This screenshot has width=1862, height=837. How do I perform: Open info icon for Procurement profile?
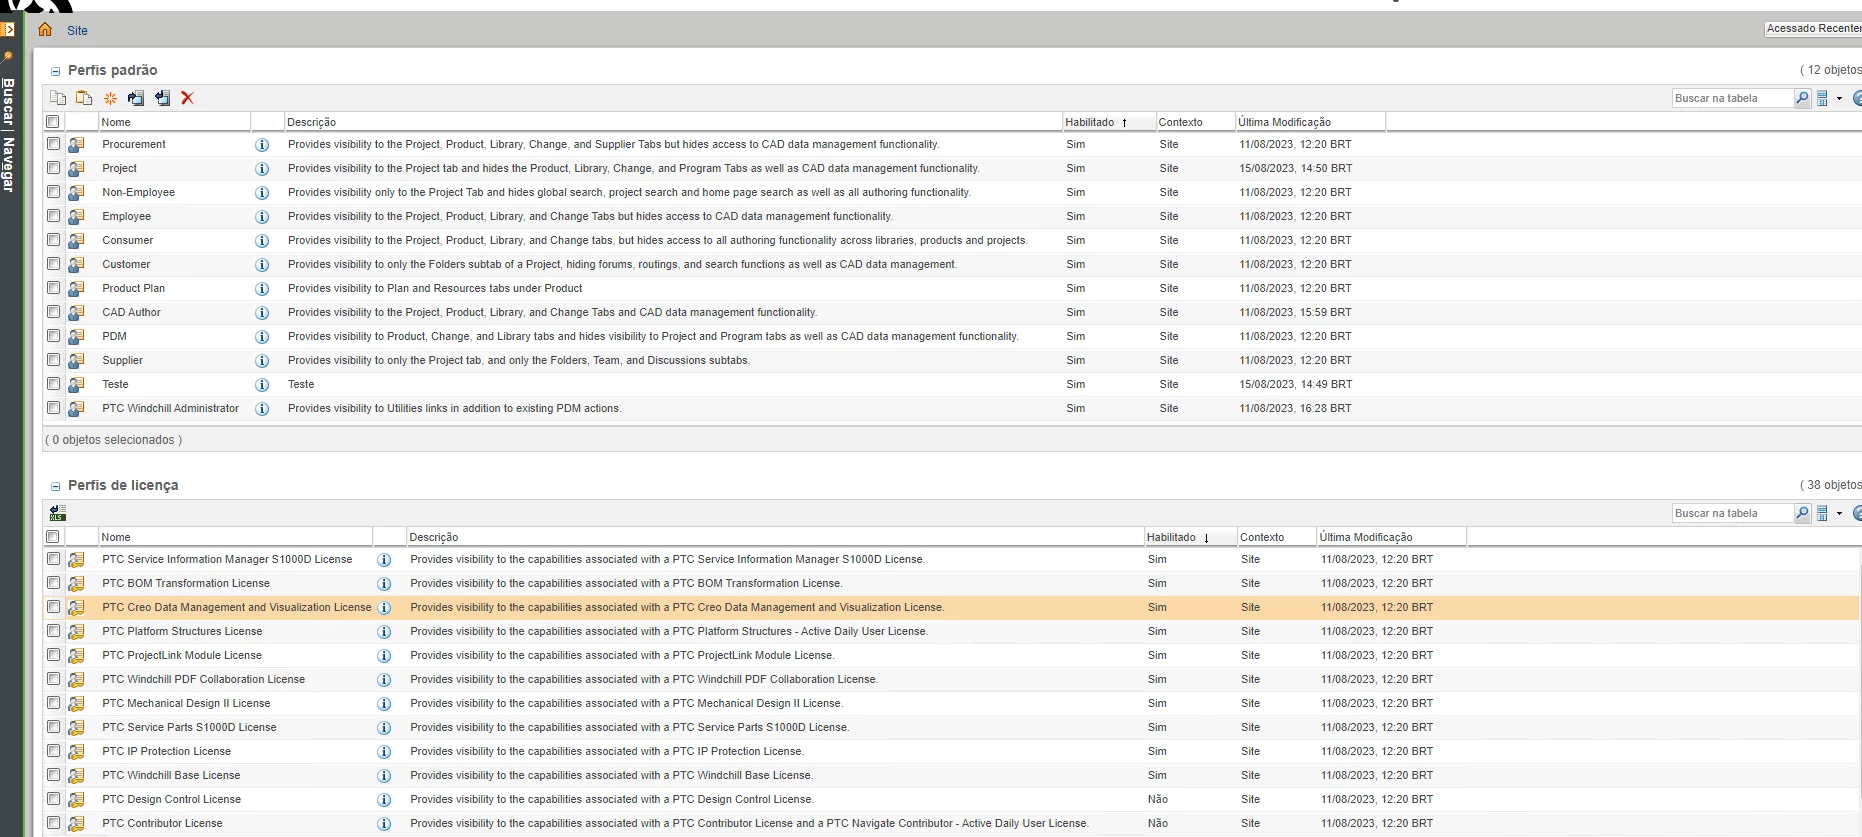262,145
